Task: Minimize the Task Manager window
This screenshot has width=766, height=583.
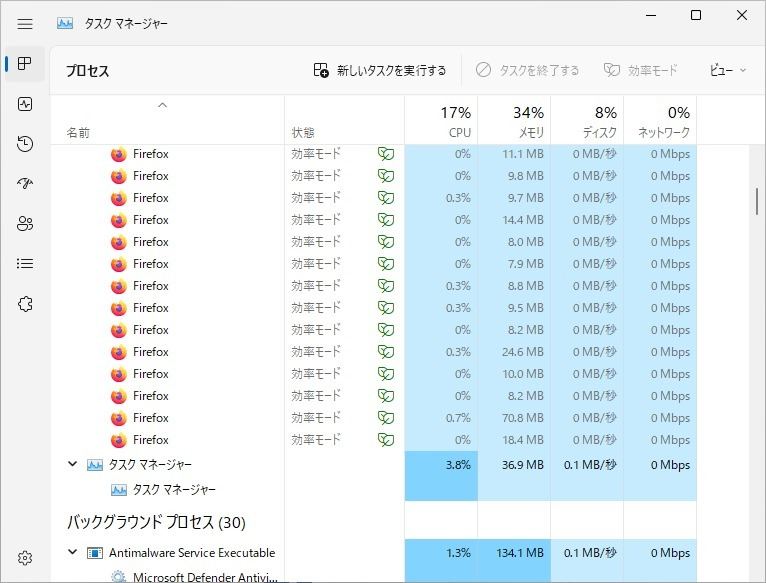Action: pos(651,15)
